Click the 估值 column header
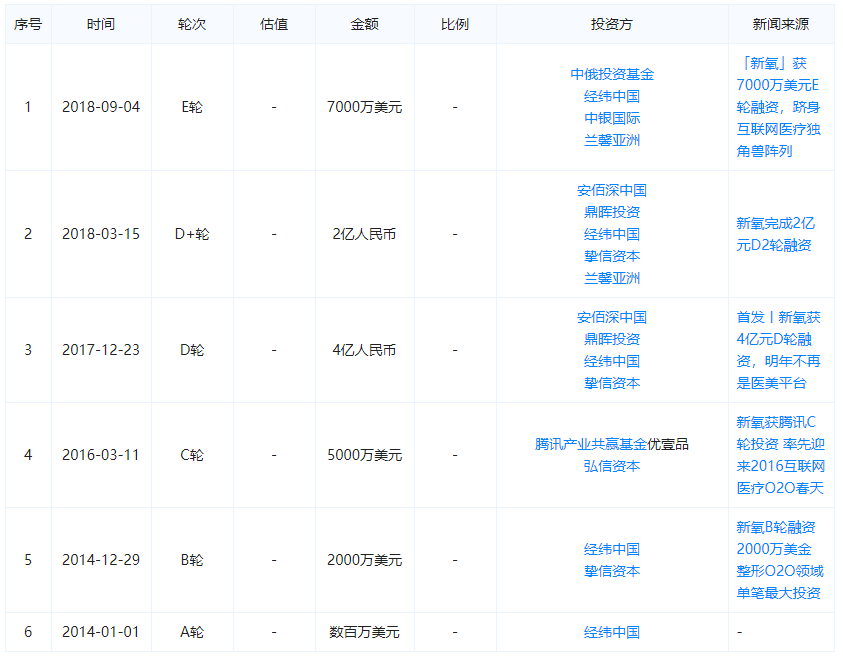 (274, 24)
